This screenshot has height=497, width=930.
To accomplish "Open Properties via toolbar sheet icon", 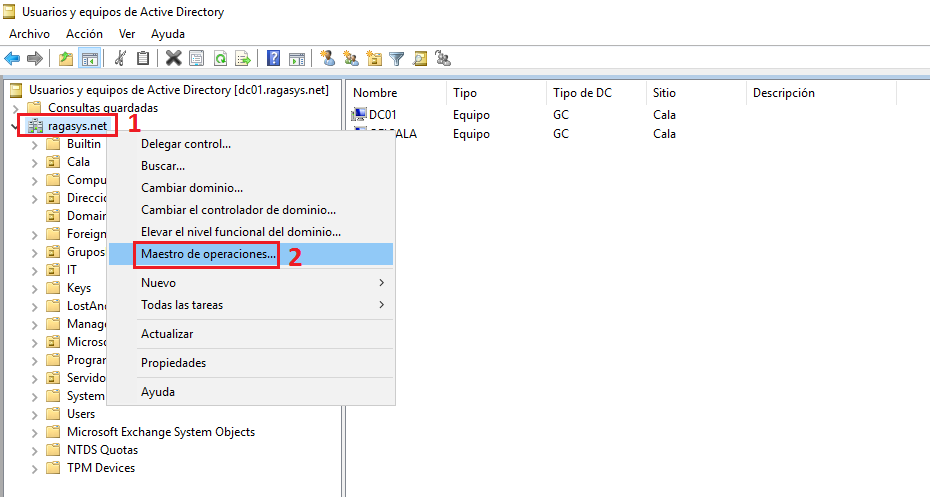I will (x=196, y=58).
